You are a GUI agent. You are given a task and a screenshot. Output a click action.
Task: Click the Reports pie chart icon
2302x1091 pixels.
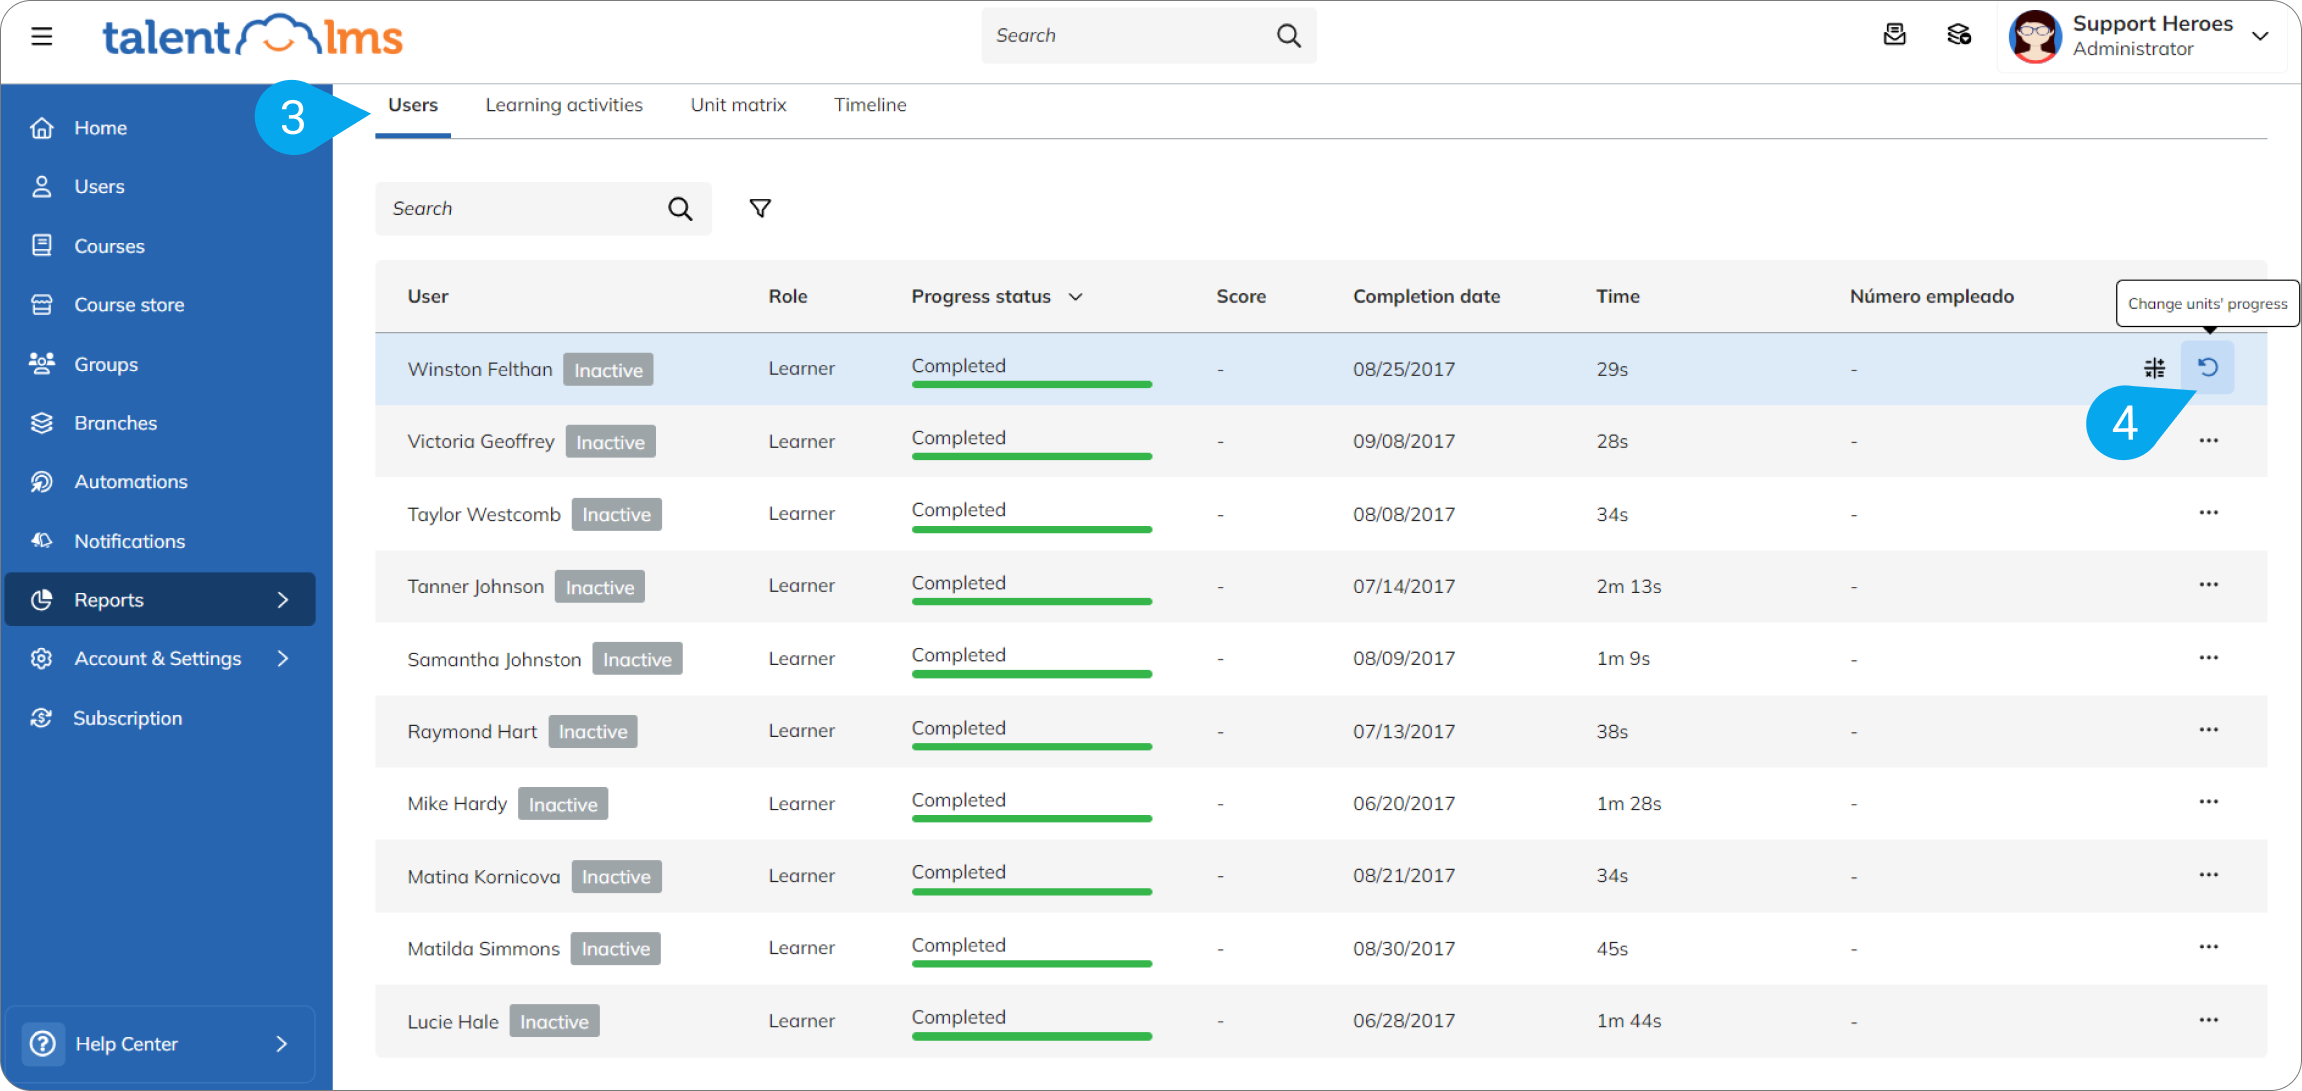41,600
